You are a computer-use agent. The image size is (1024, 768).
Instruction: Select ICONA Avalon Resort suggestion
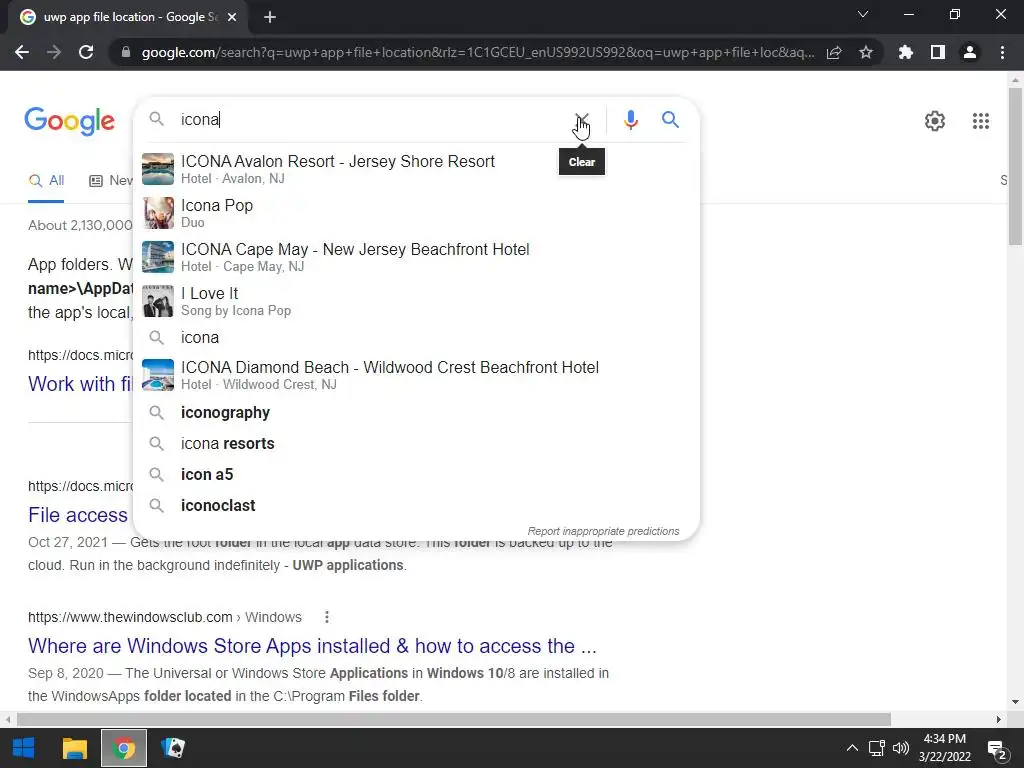pyautogui.click(x=416, y=168)
